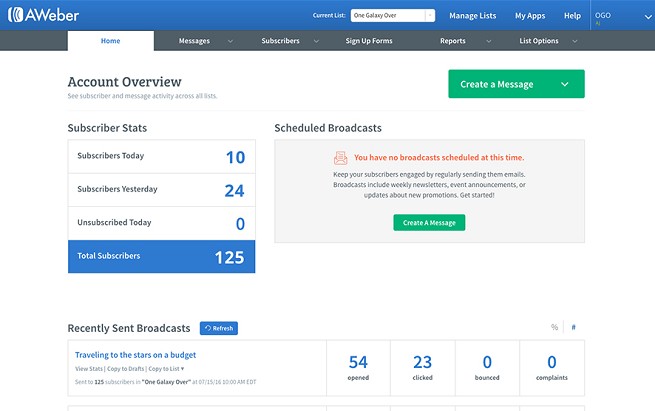The image size is (655, 411).
Task: Click the AWeber logo
Action: click(43, 15)
